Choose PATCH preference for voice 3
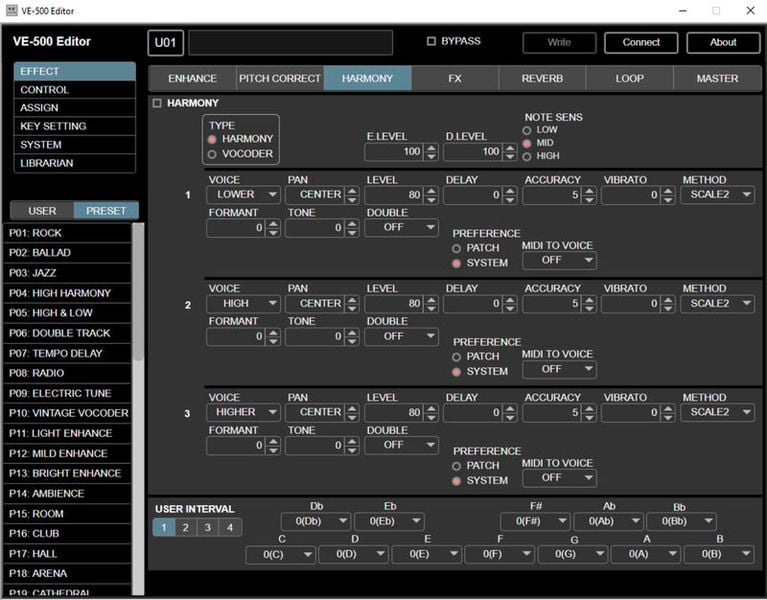Screen dimensions: 767x600 point(456,466)
